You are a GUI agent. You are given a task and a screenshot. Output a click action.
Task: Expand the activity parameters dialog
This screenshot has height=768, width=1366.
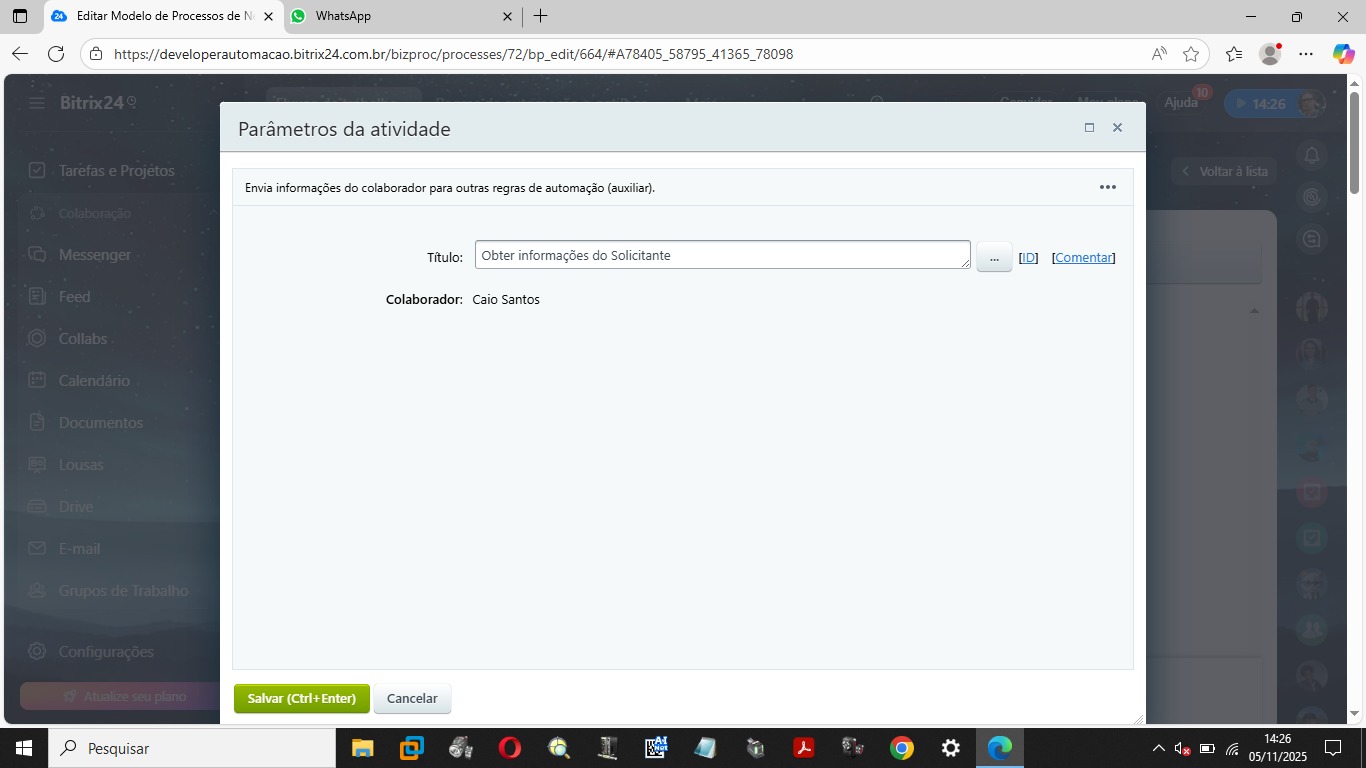[1089, 128]
